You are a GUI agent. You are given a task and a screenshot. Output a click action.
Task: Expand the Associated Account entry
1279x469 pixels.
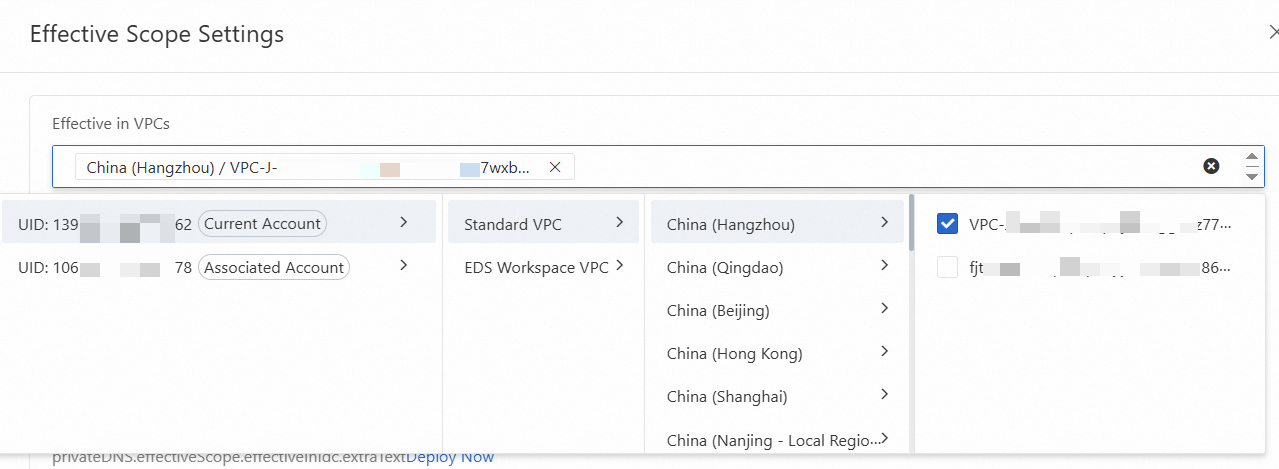click(403, 266)
